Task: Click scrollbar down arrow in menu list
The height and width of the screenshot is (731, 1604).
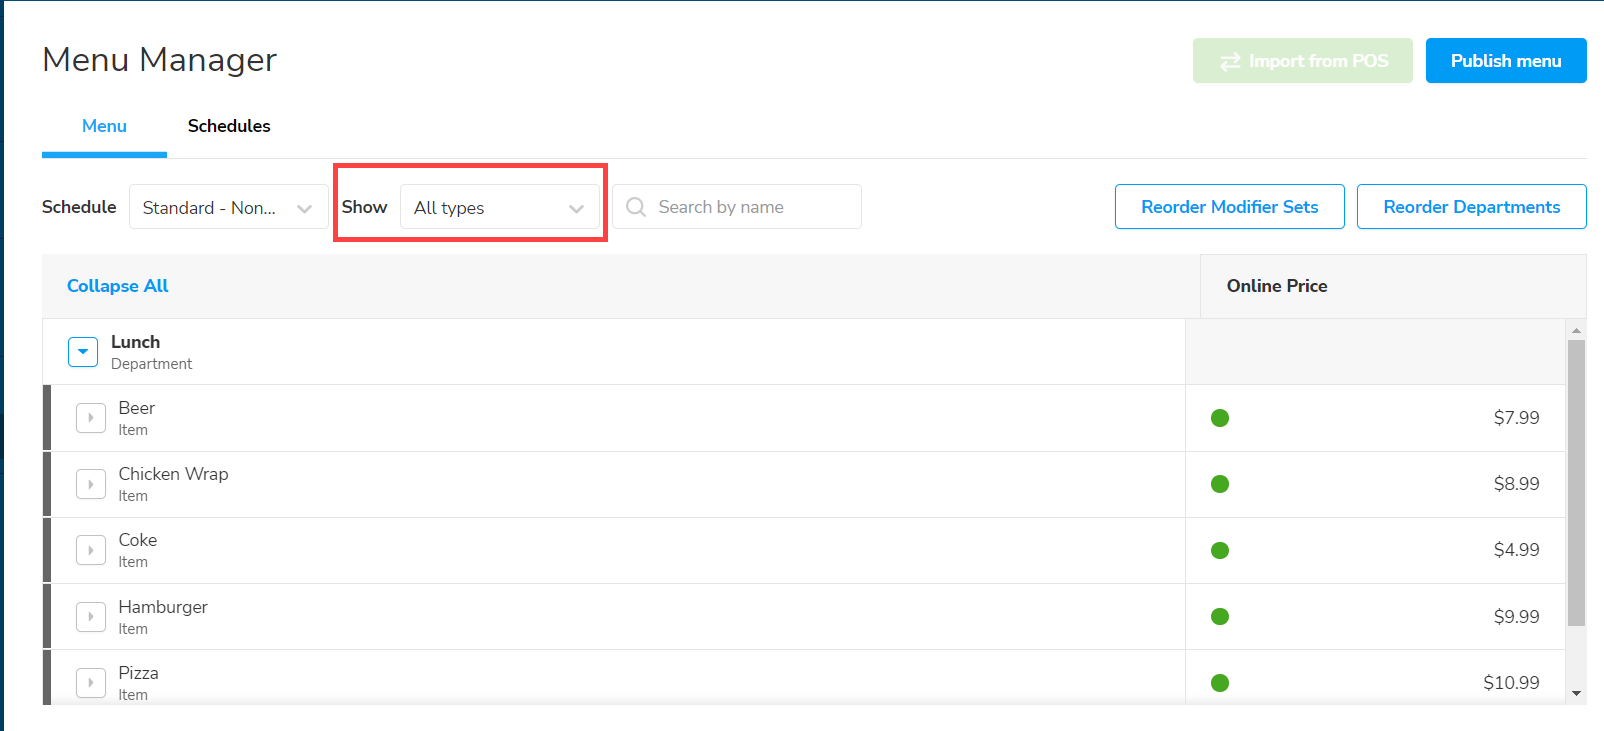Action: 1576,693
